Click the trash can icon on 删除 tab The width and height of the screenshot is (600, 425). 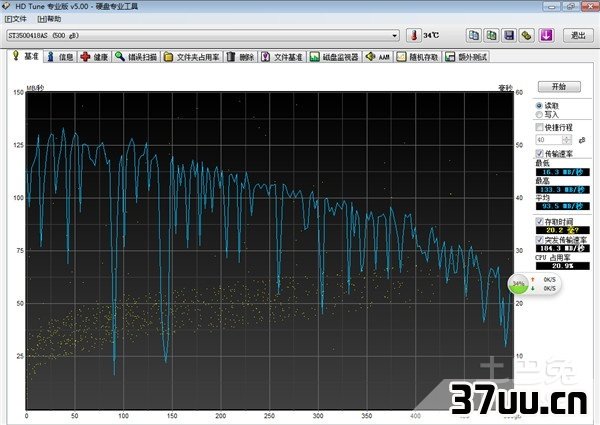pyautogui.click(x=230, y=57)
